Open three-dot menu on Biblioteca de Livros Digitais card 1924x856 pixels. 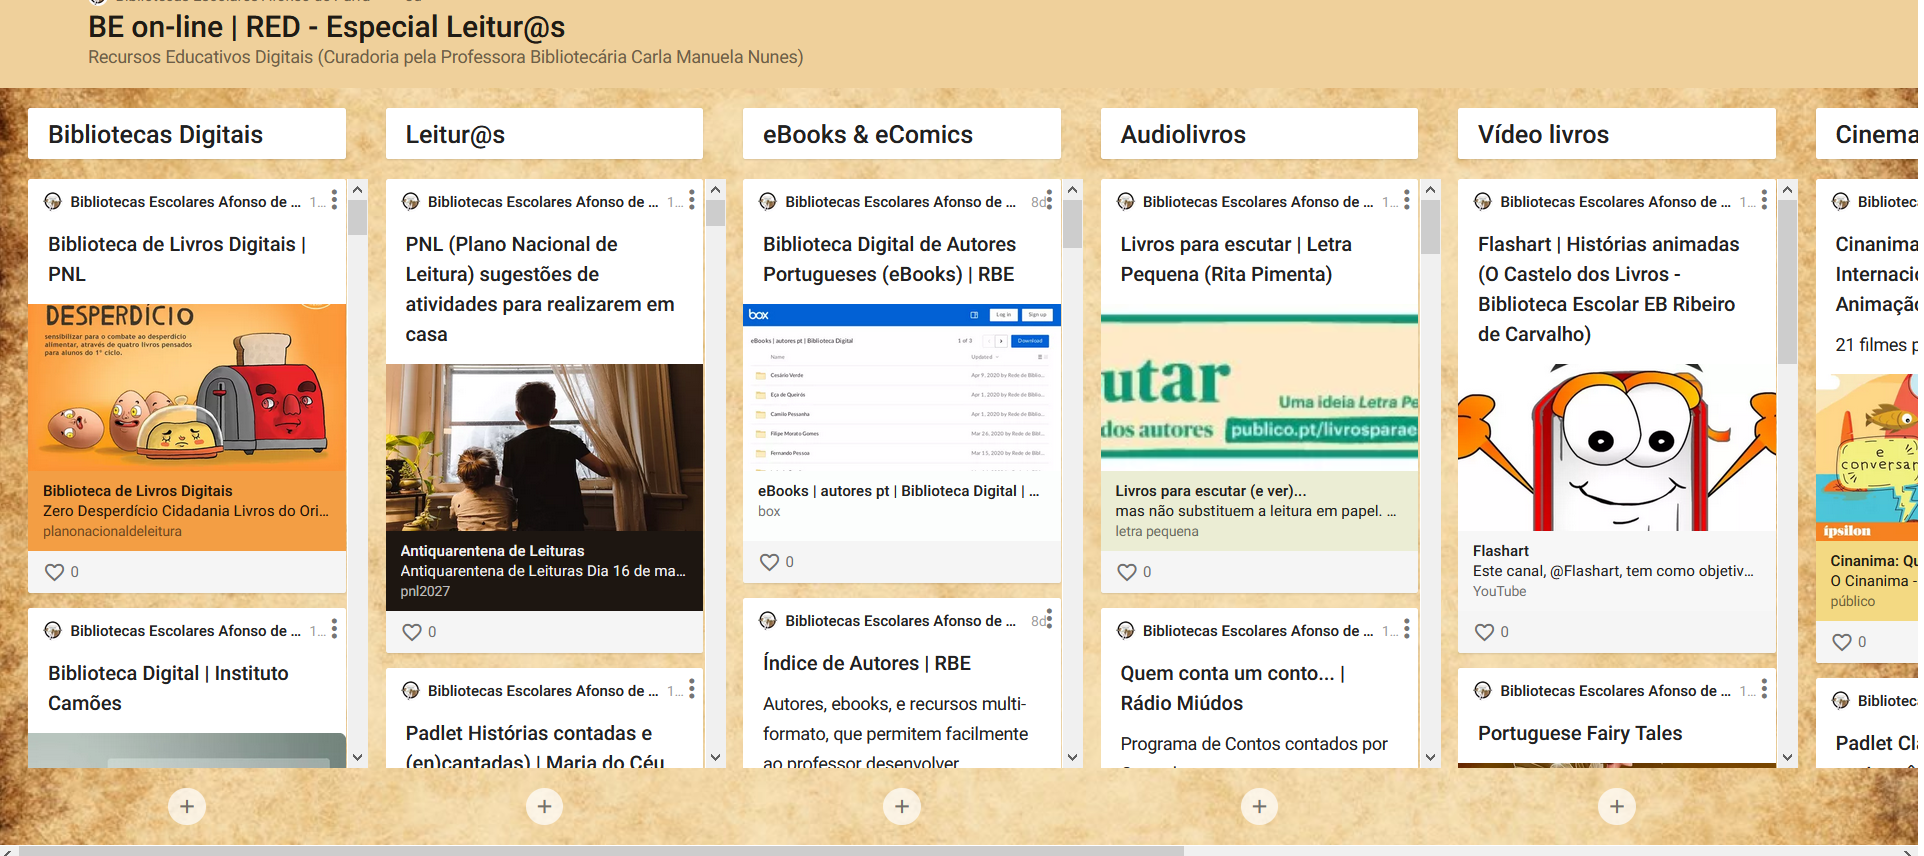point(334,201)
